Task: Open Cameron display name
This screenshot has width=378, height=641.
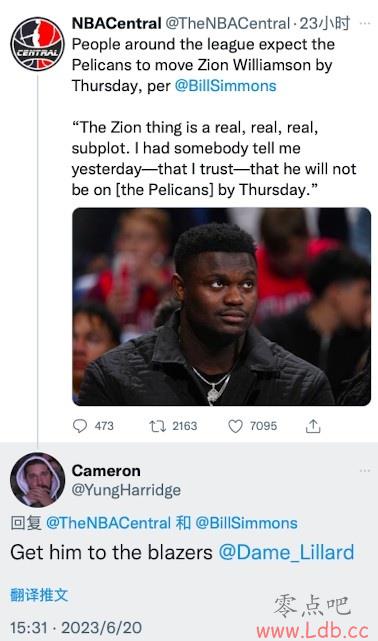Action: click(106, 471)
